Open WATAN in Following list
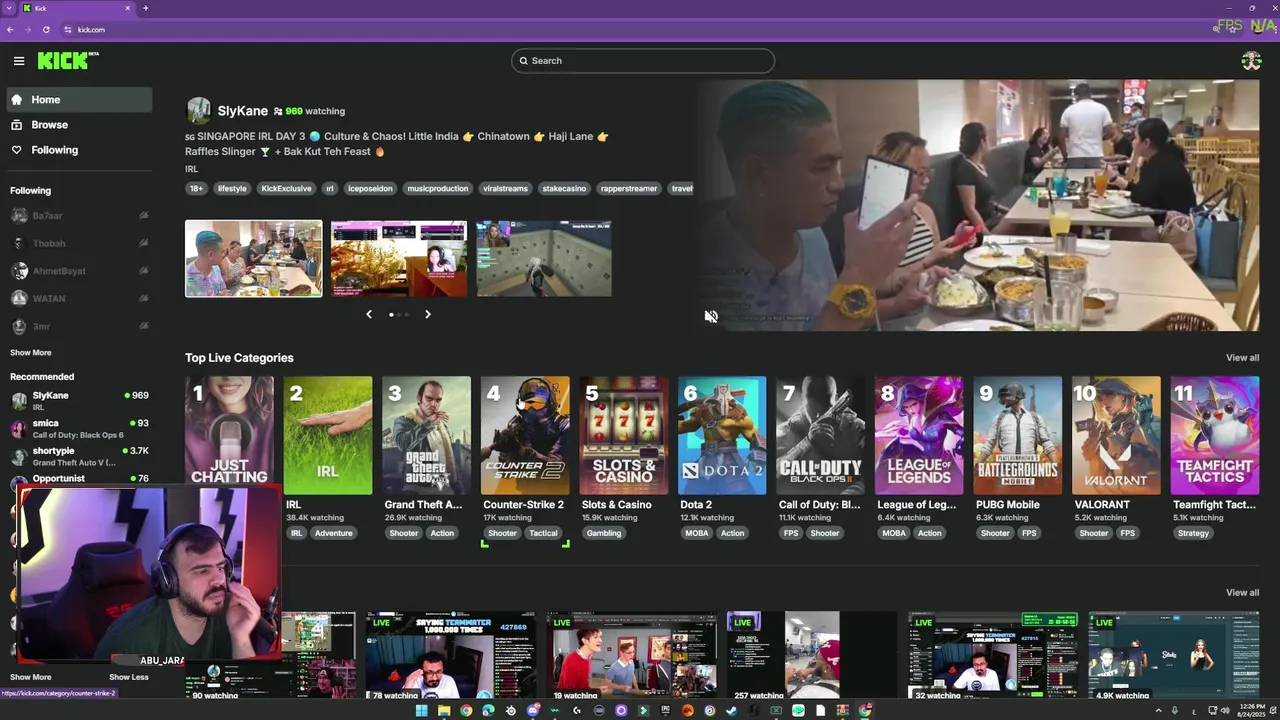Viewport: 1280px width, 720px height. 79,298
